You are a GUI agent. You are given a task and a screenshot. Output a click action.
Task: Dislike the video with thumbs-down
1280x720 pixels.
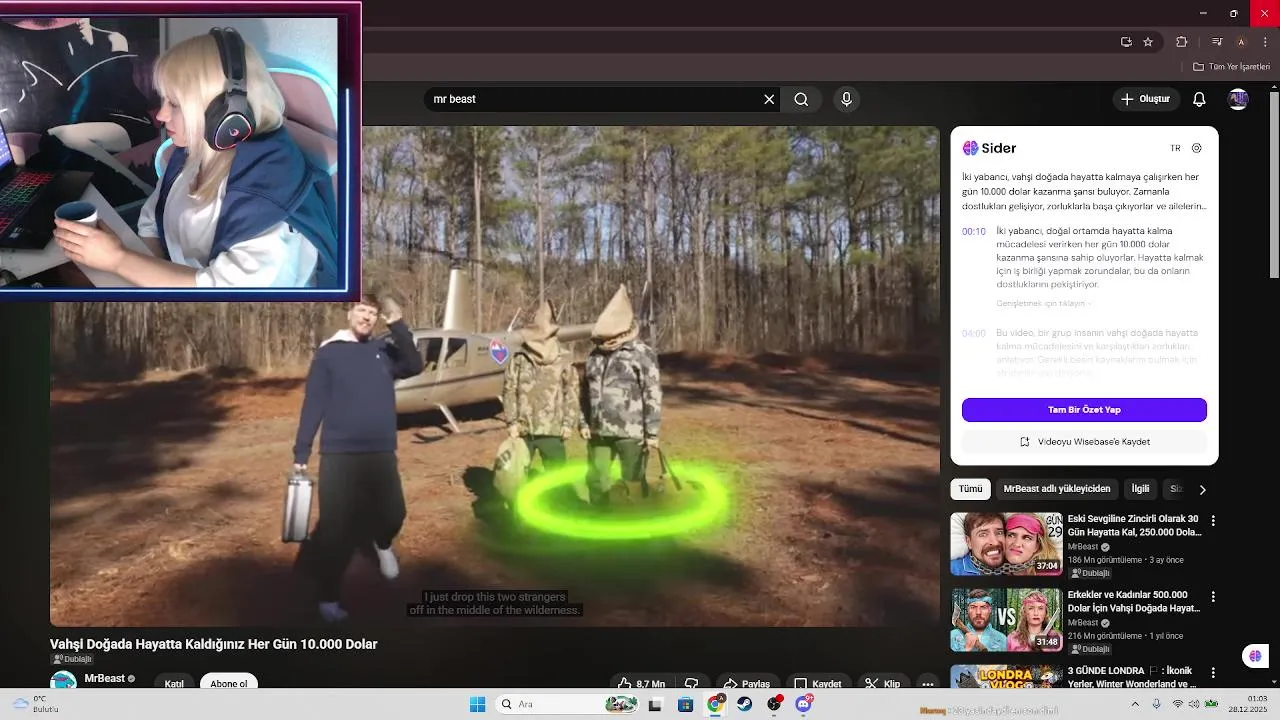point(691,684)
